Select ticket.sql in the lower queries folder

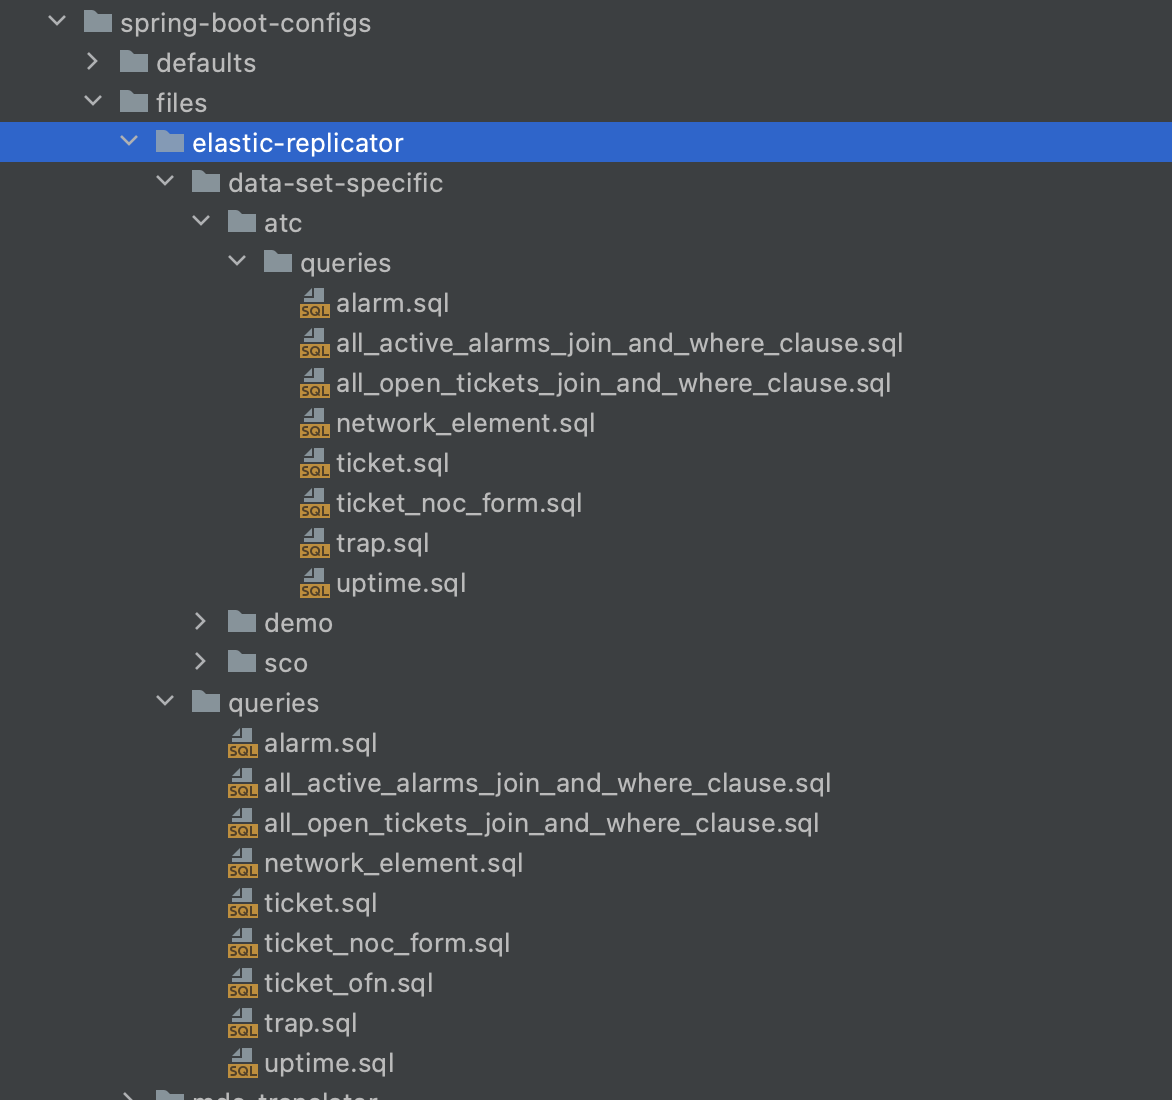tap(320, 903)
